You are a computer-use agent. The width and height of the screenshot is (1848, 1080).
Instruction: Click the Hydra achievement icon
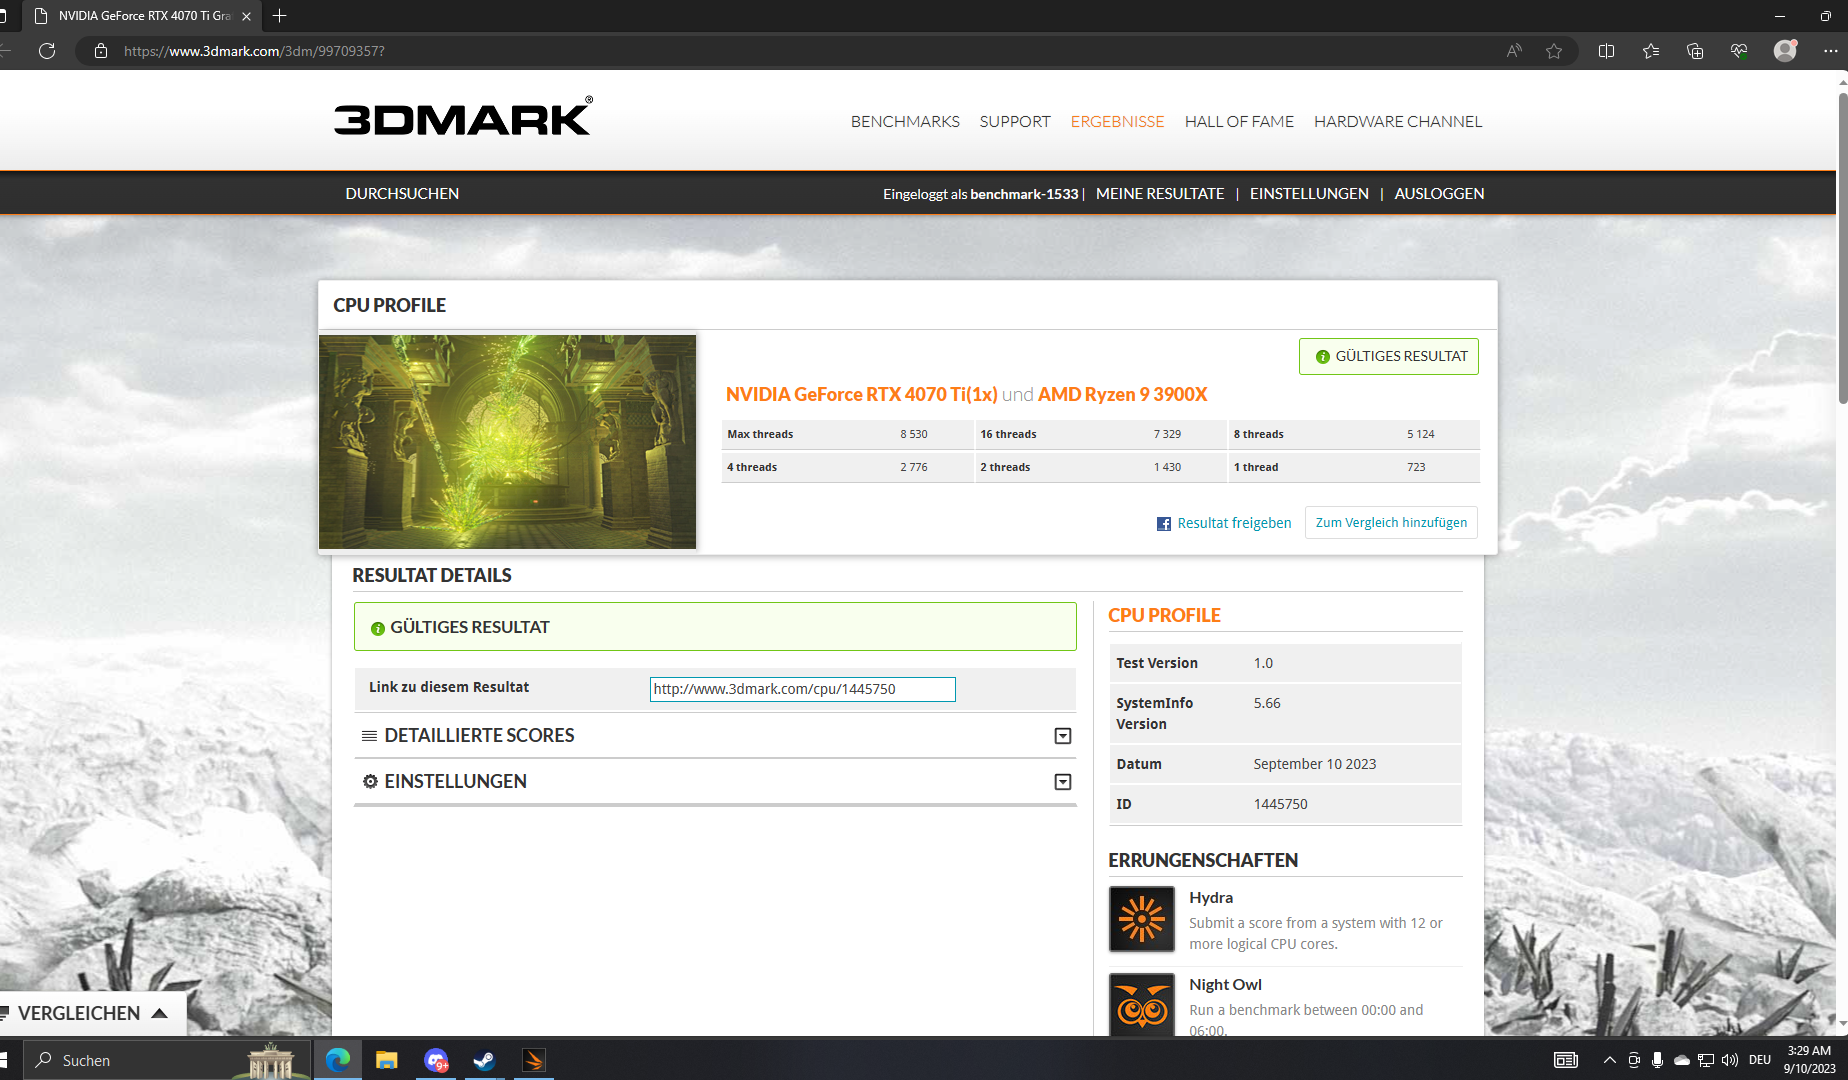(x=1142, y=919)
